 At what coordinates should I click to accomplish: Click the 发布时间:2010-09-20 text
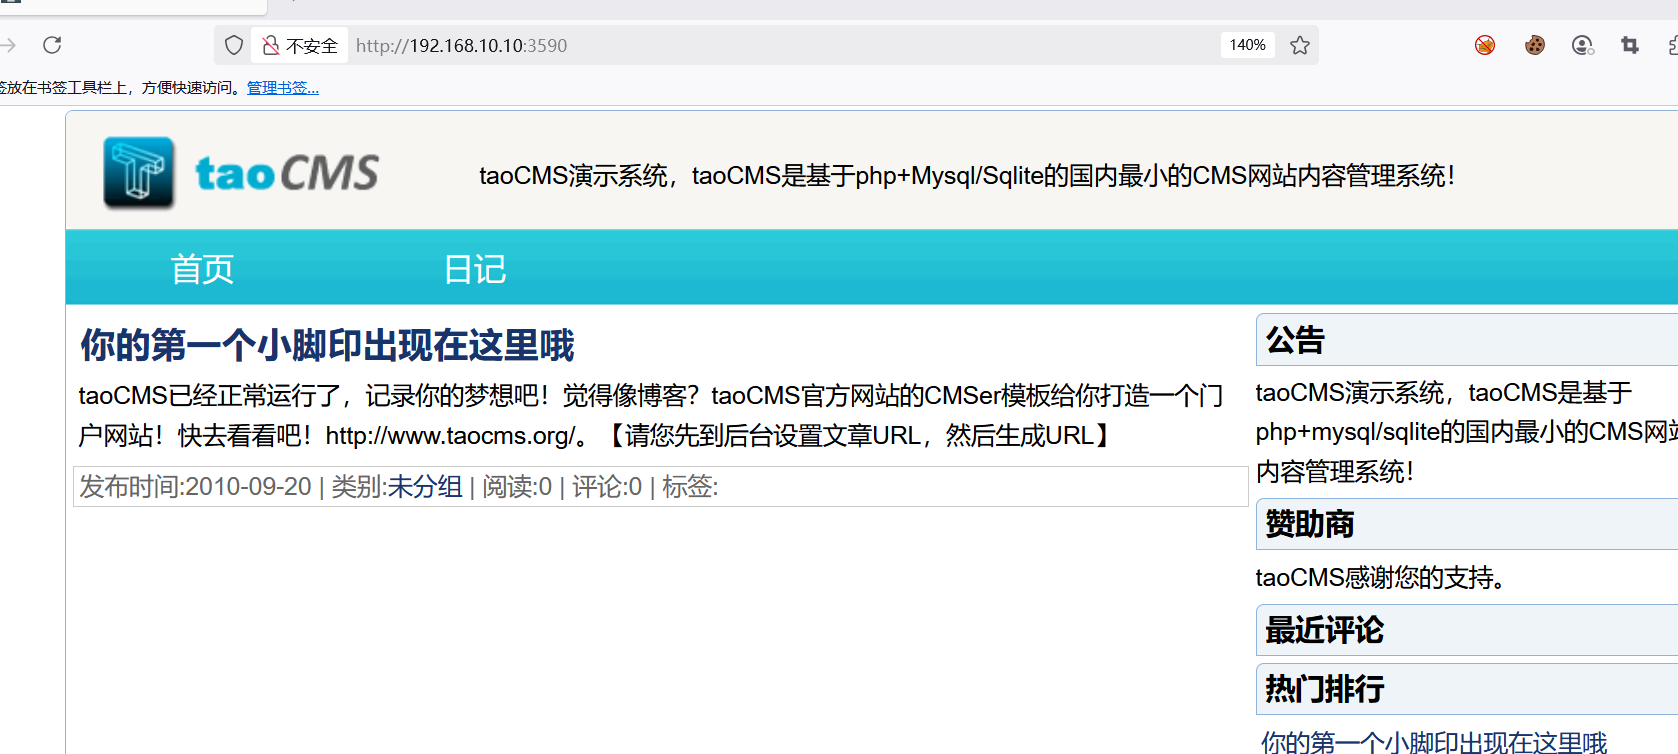point(196,487)
